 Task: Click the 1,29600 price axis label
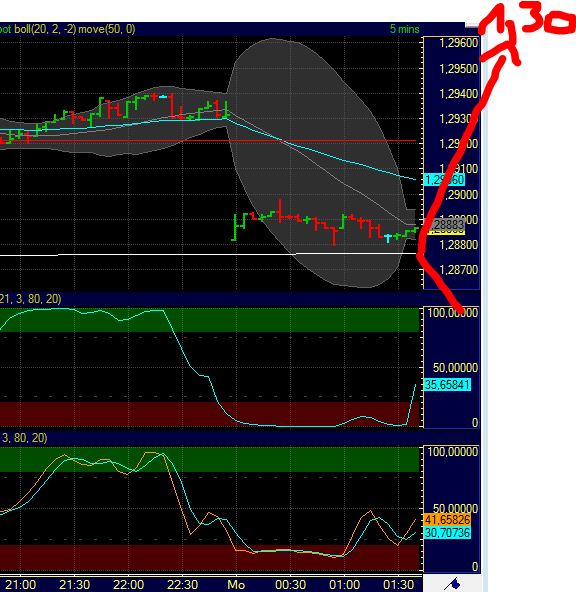(459, 43)
